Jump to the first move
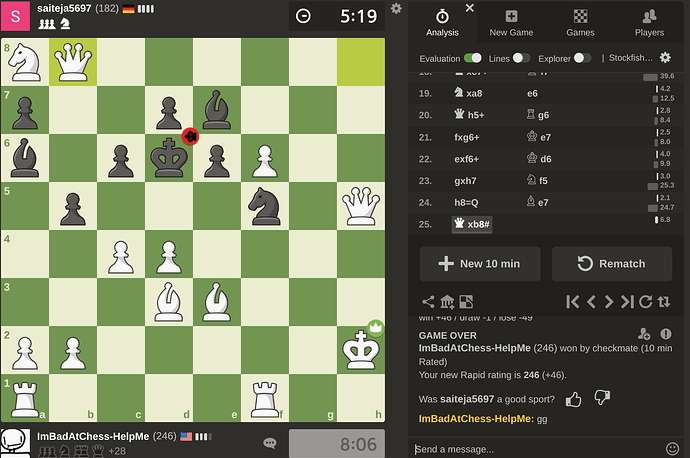 [x=573, y=301]
